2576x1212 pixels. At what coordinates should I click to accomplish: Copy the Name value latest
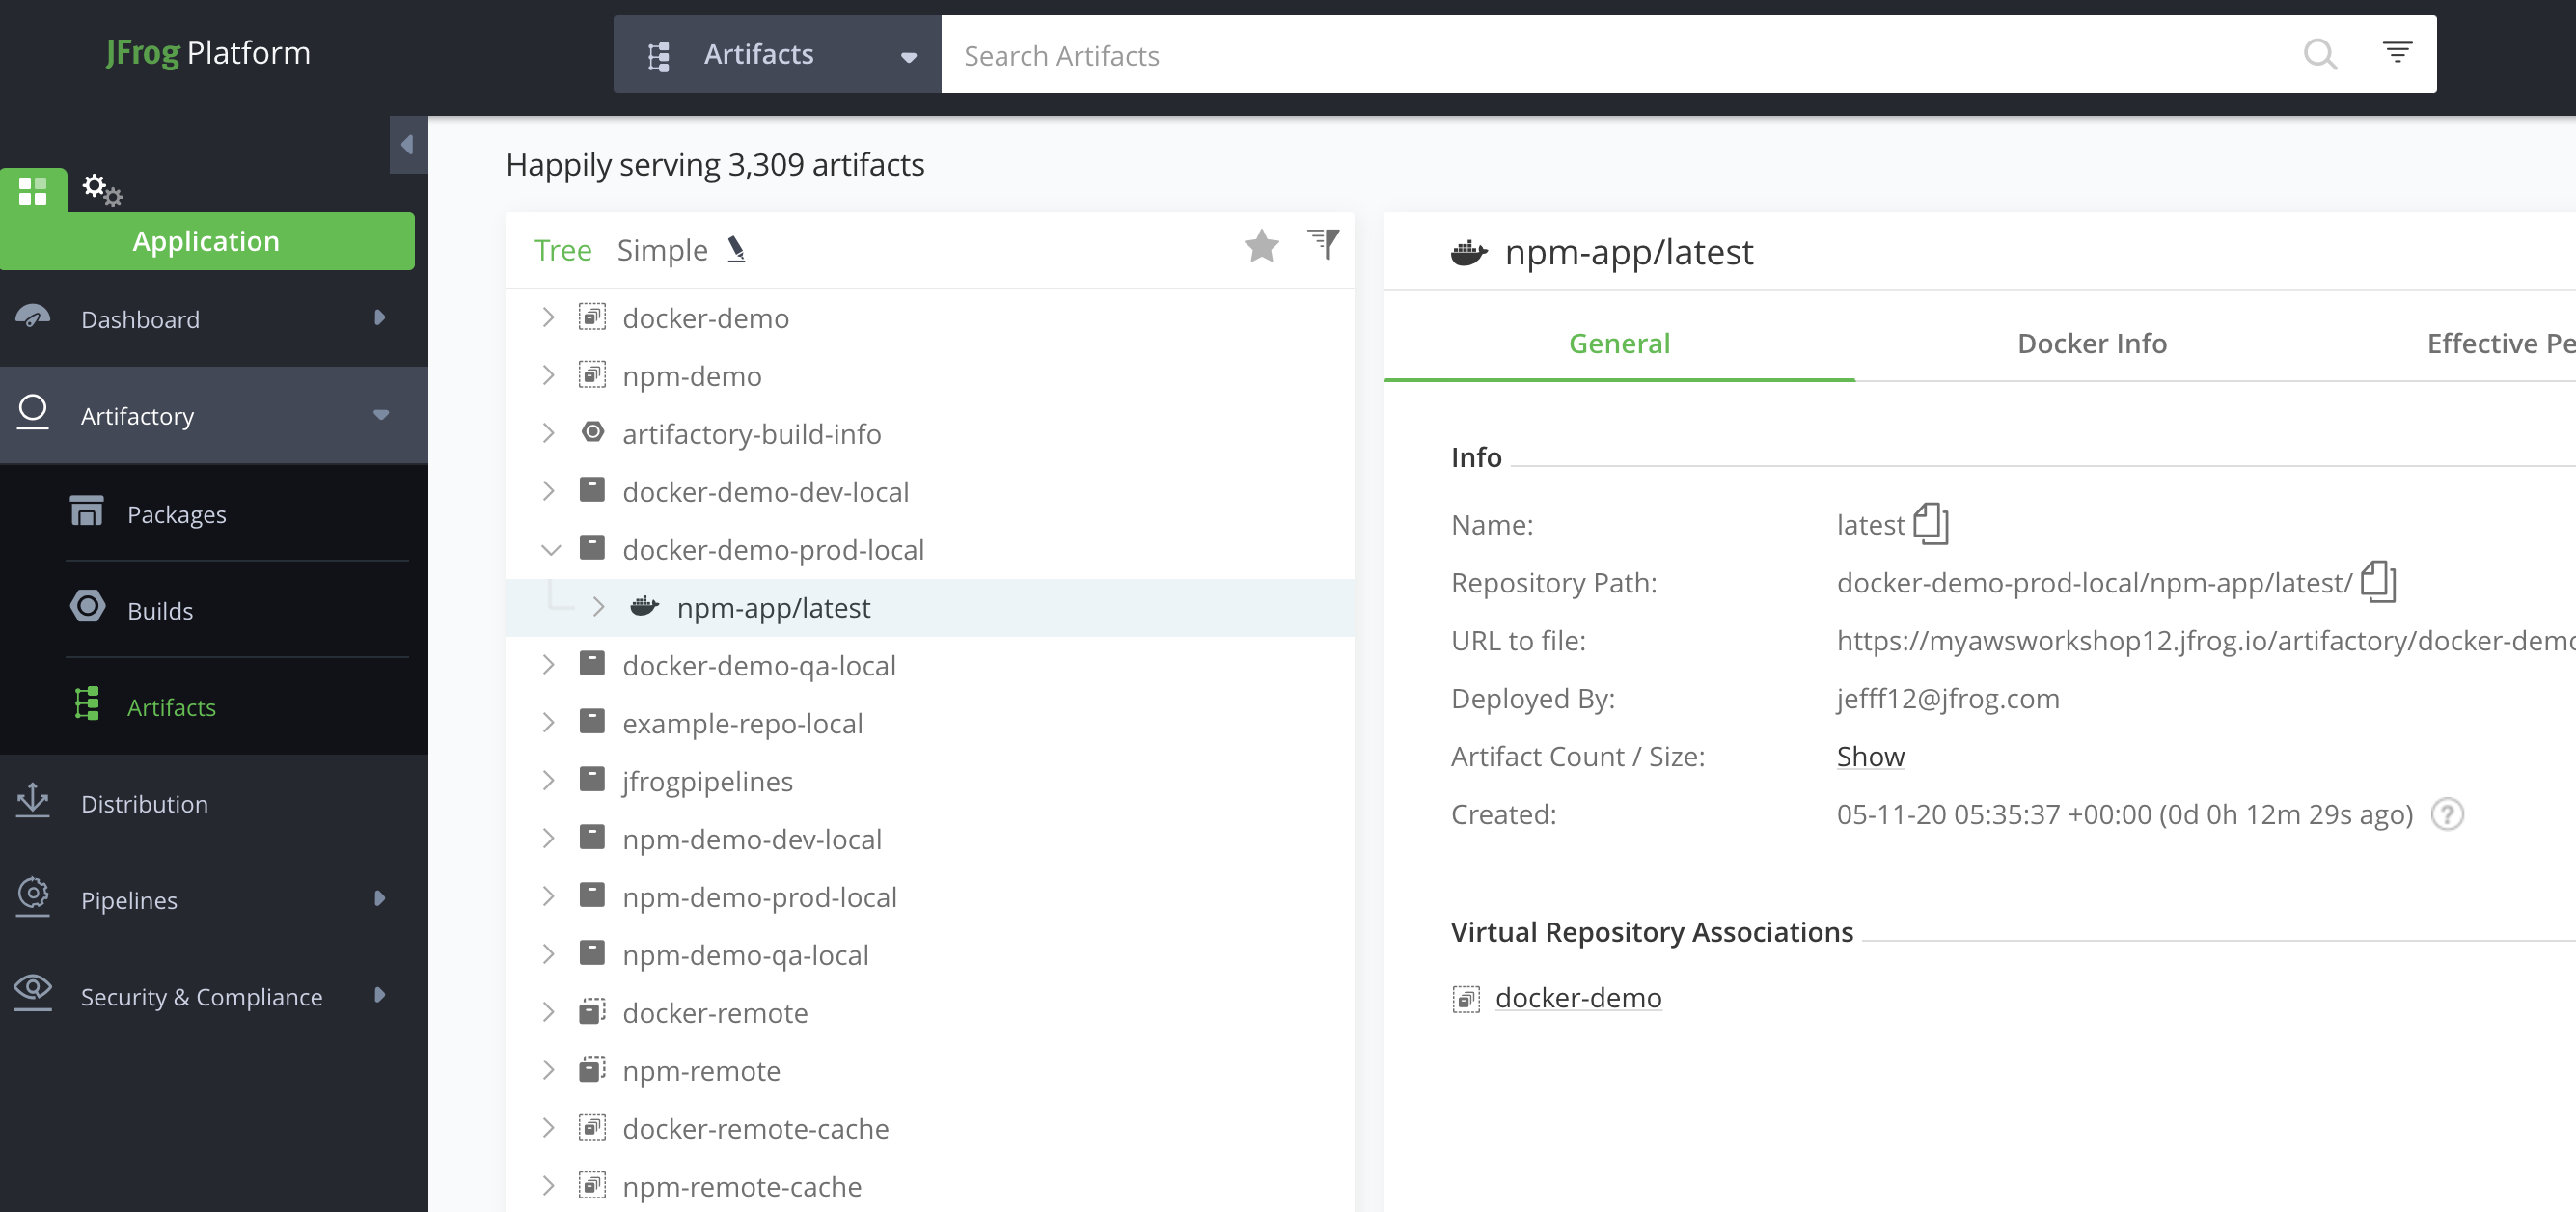click(x=1931, y=524)
